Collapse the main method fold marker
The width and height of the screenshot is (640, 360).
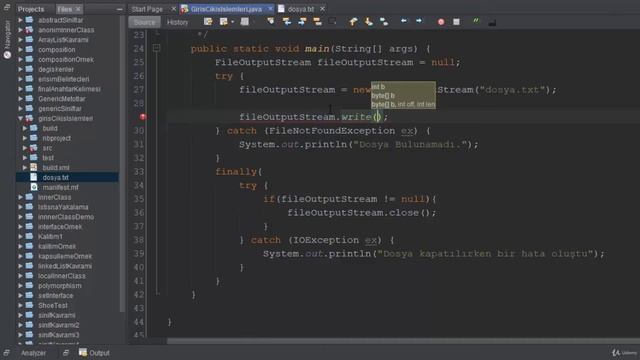click(156, 48)
